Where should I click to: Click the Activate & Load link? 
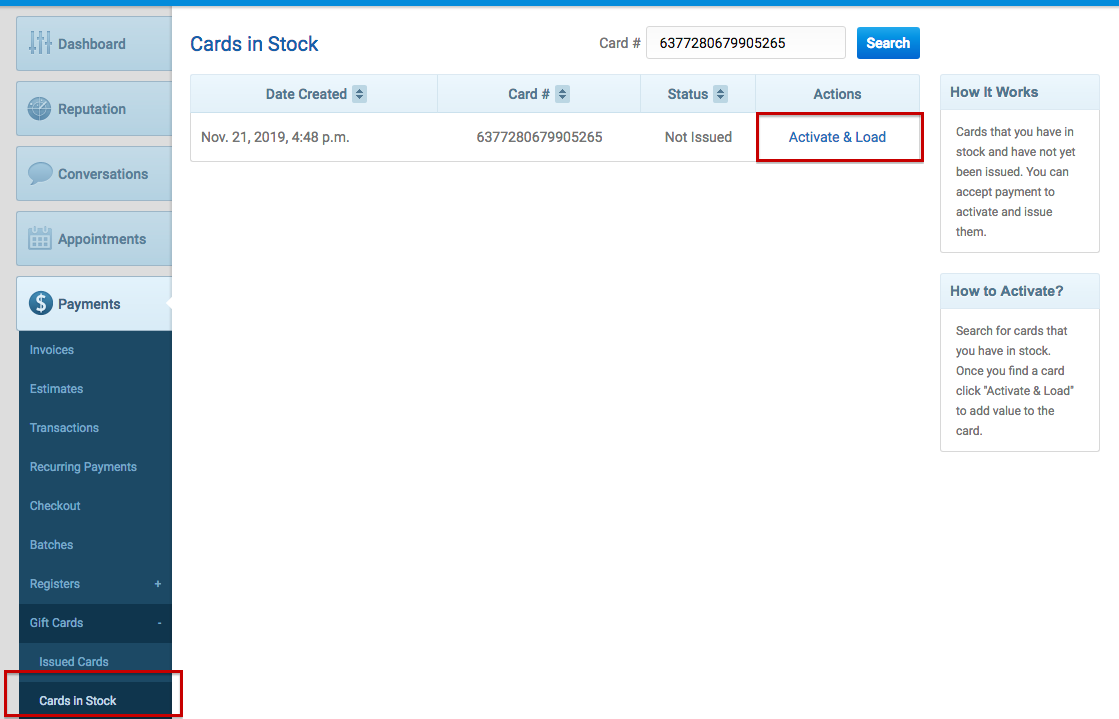[x=837, y=137]
